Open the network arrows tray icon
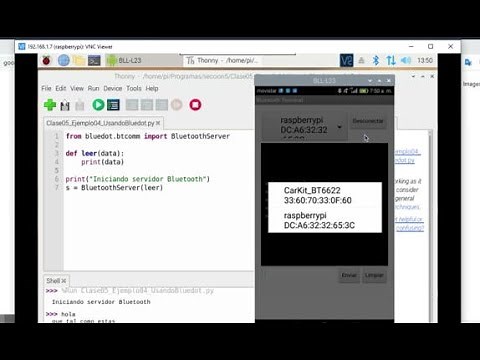The height and width of the screenshot is (360, 480). click(x=391, y=60)
